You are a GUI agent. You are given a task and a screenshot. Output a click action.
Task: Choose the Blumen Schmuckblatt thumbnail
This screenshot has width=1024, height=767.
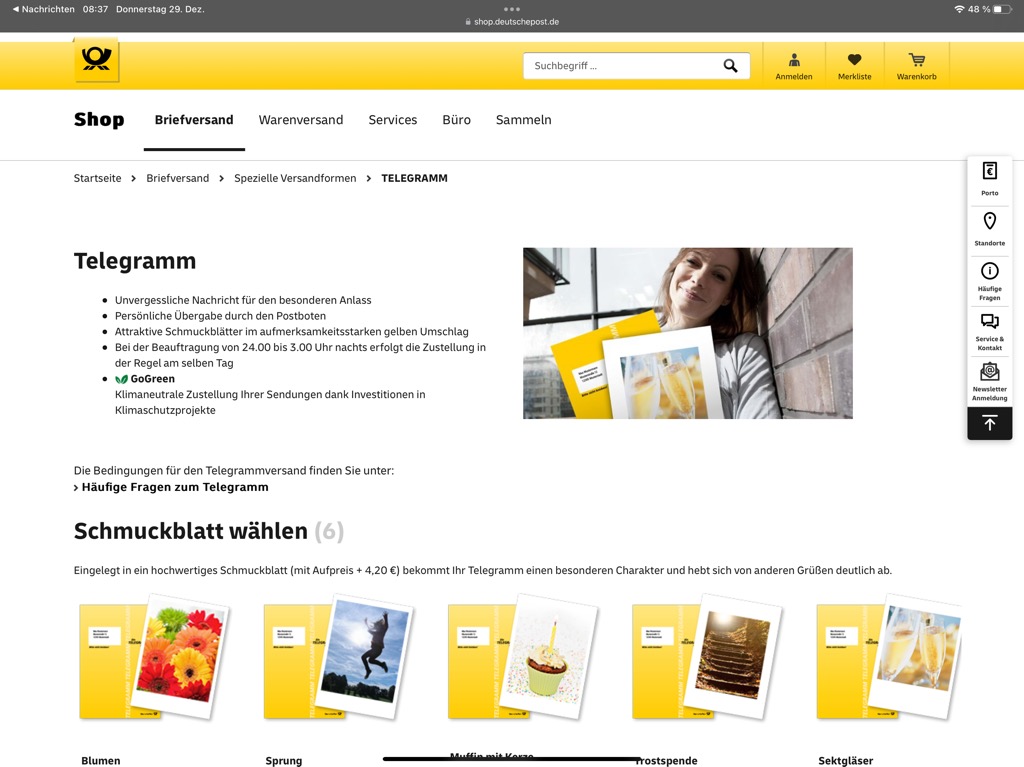155,658
